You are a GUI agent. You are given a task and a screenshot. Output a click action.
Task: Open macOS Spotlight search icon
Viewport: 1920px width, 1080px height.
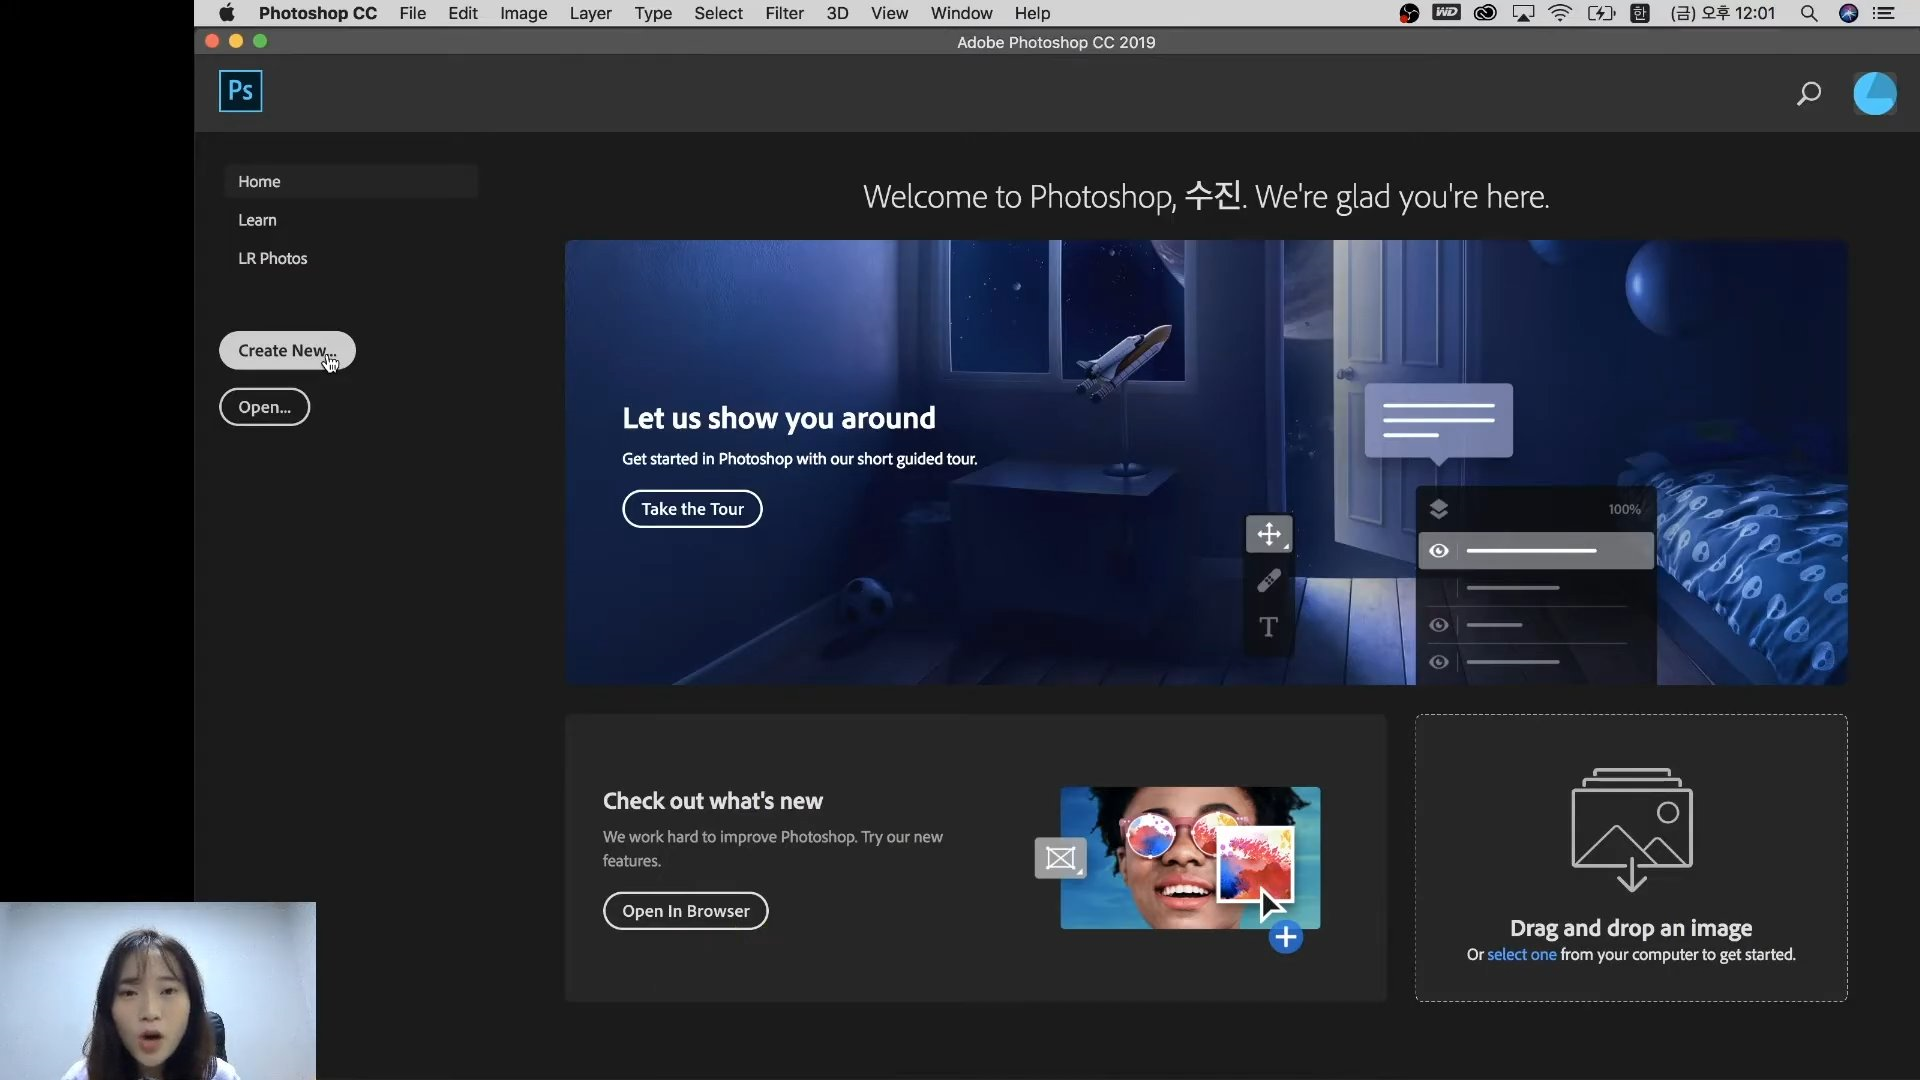(x=1808, y=13)
